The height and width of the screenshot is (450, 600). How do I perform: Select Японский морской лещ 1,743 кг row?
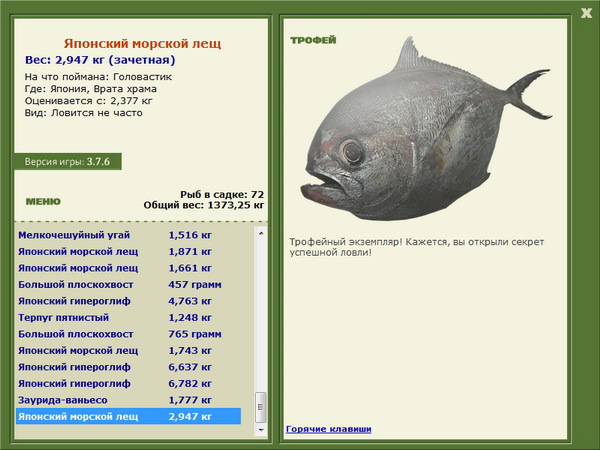tap(129, 350)
